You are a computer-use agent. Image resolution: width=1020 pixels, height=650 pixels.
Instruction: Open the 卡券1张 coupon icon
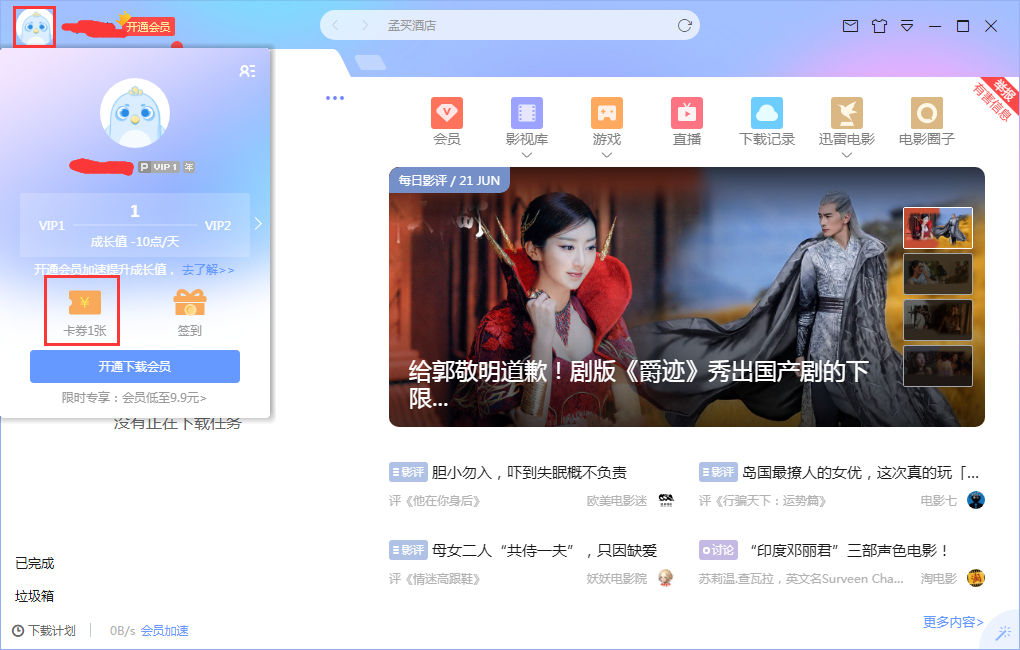(85, 311)
